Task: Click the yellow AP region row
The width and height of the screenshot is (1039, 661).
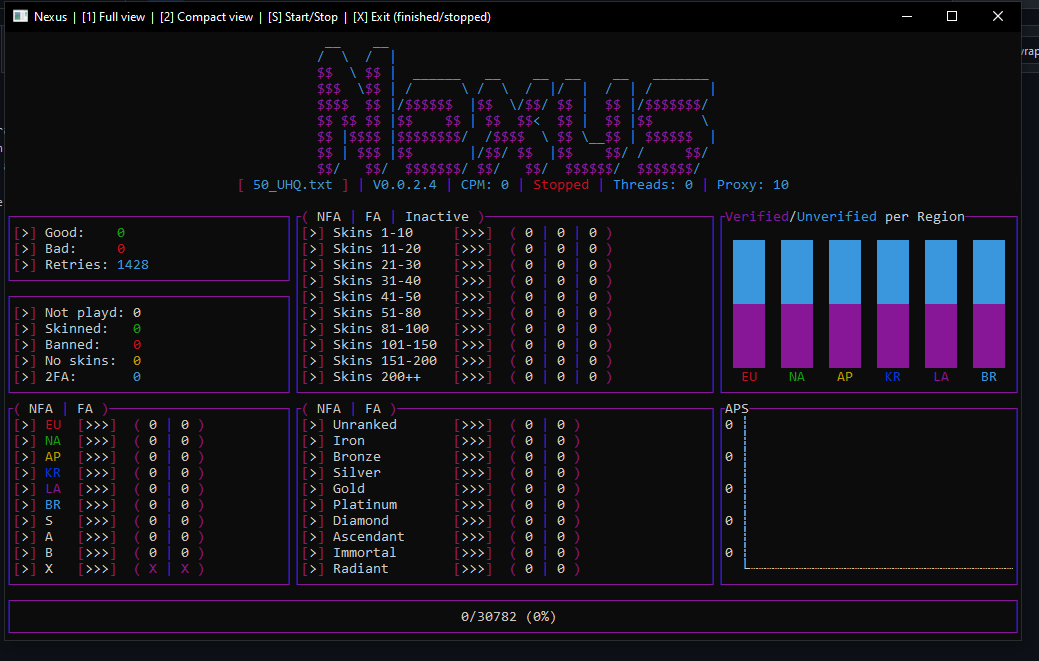Action: 109,456
